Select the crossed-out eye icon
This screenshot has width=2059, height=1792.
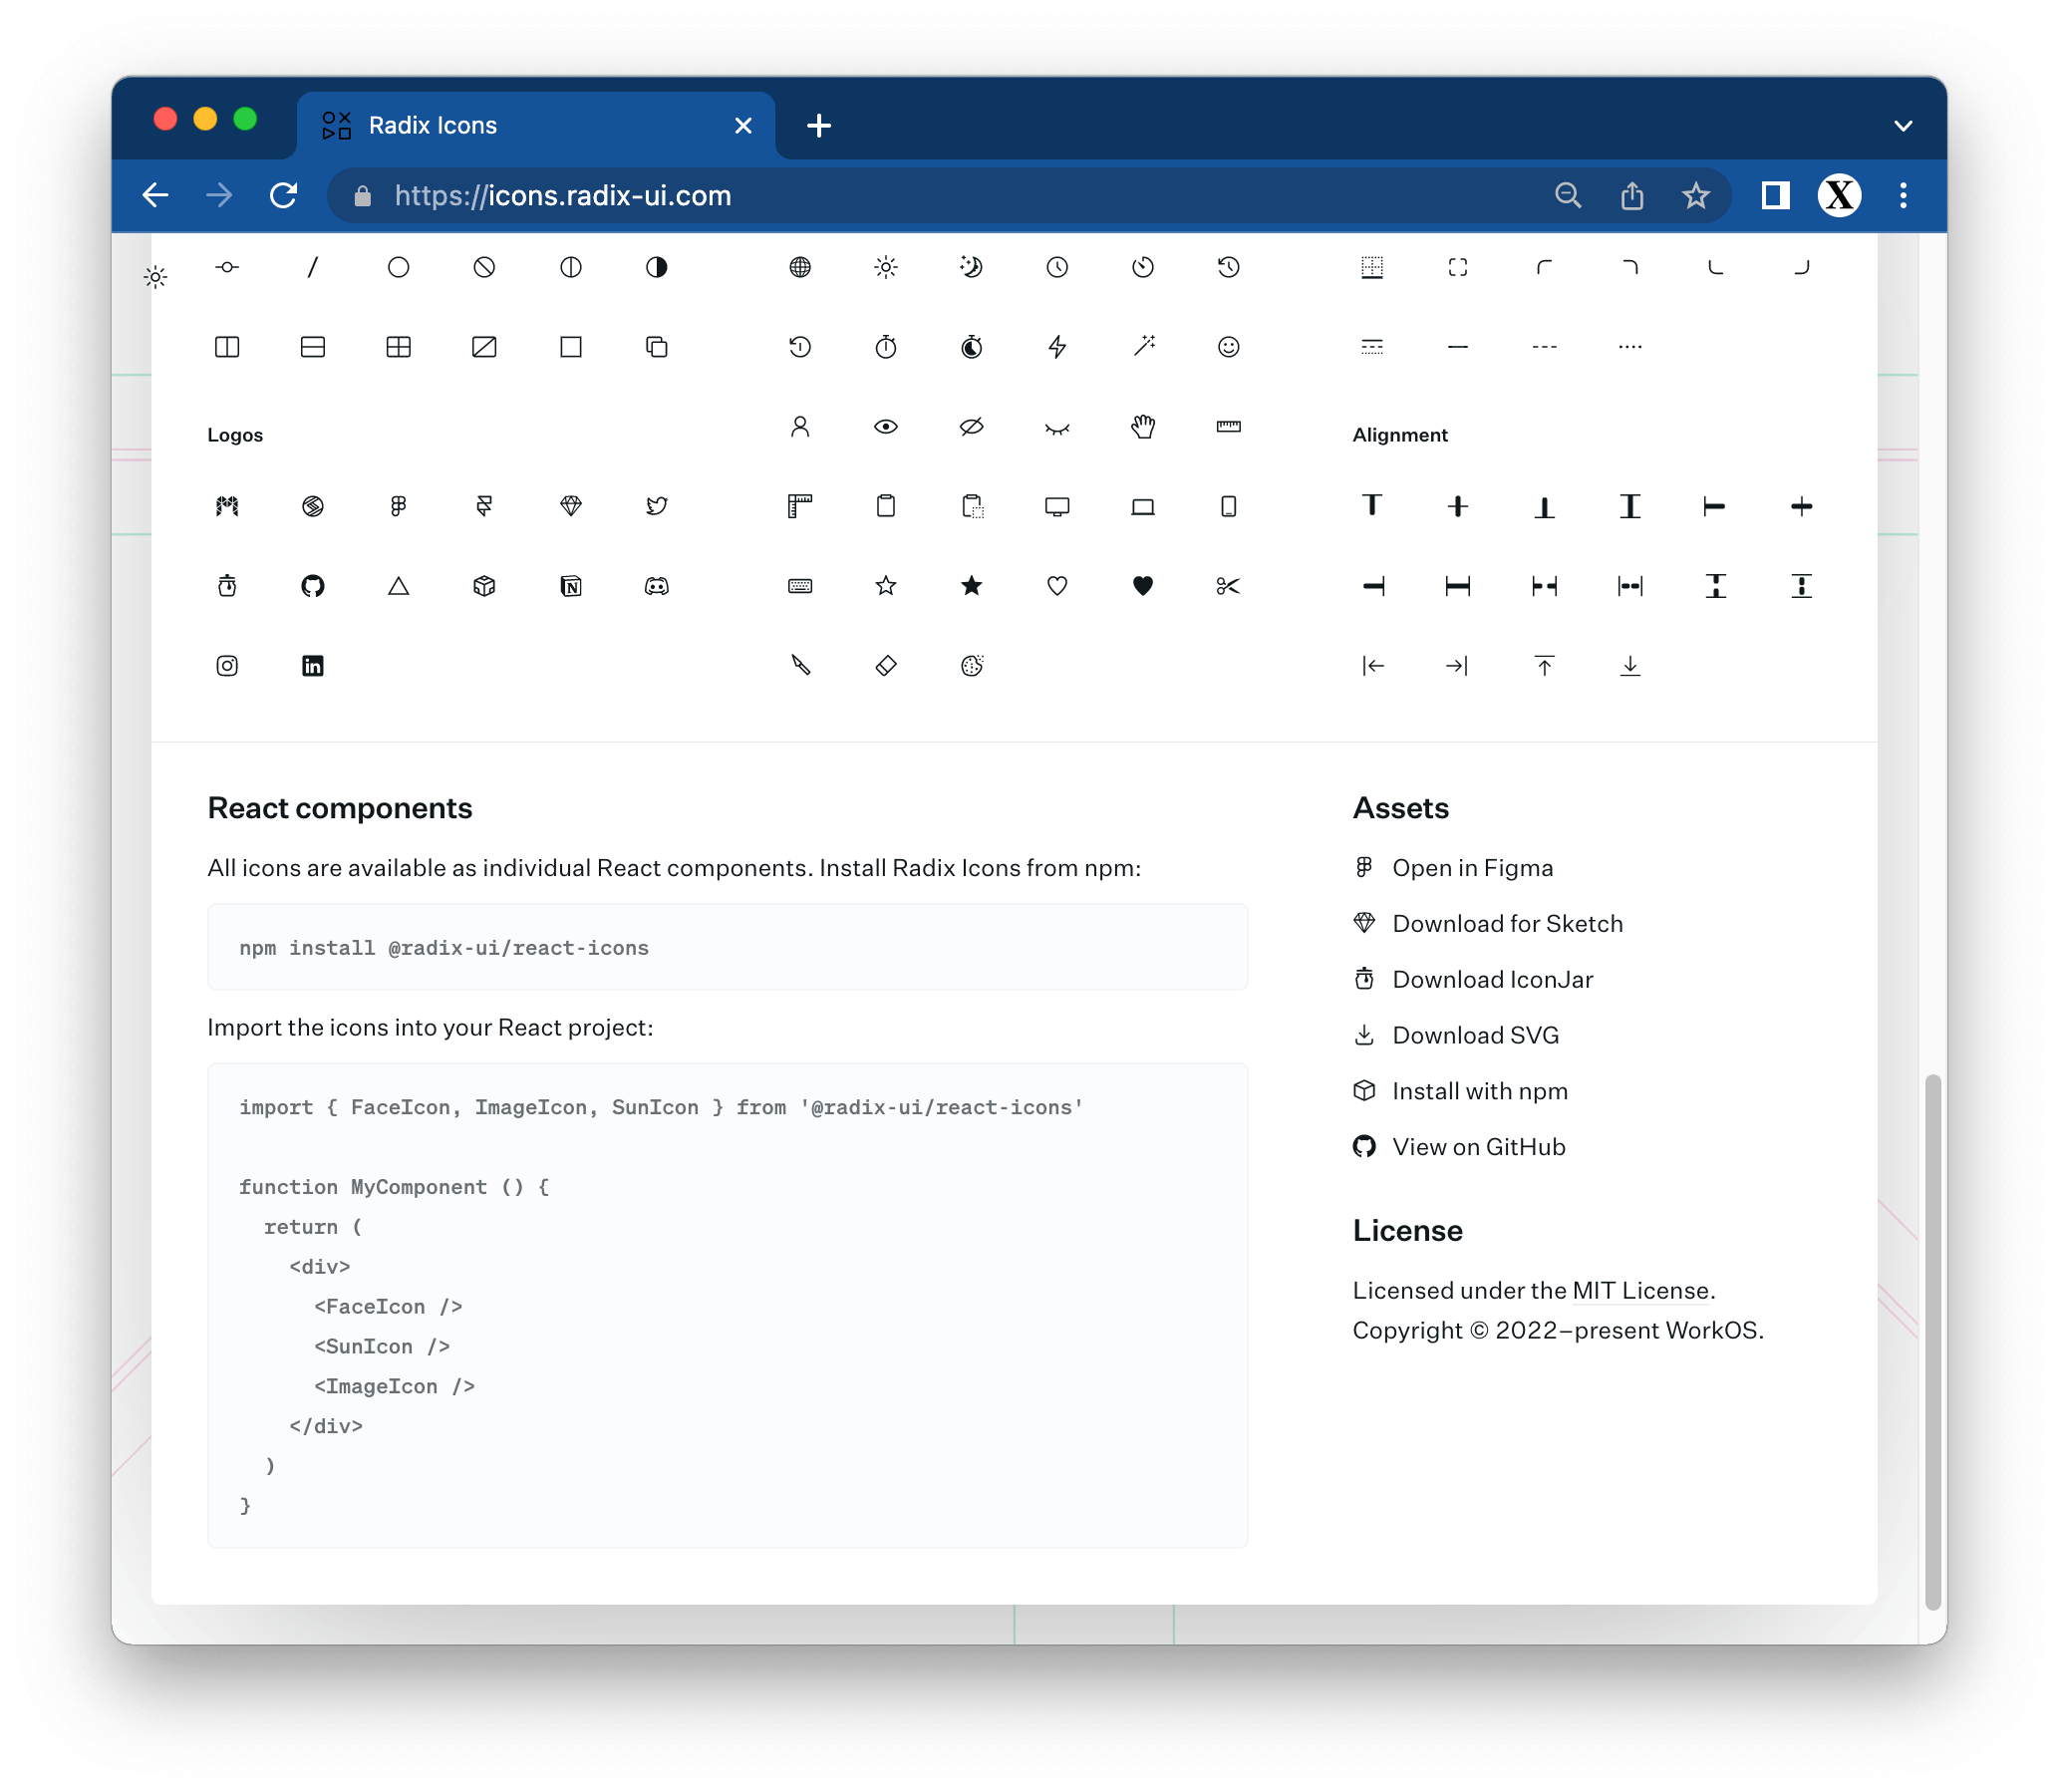point(971,427)
